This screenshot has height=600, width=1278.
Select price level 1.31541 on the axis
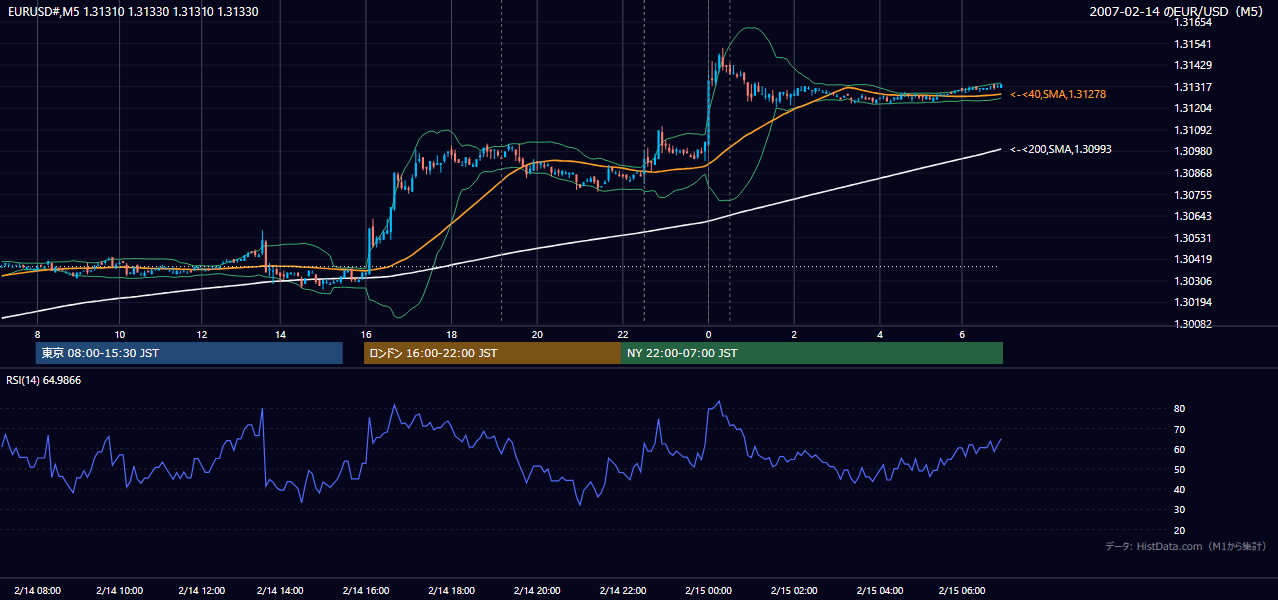(1192, 44)
